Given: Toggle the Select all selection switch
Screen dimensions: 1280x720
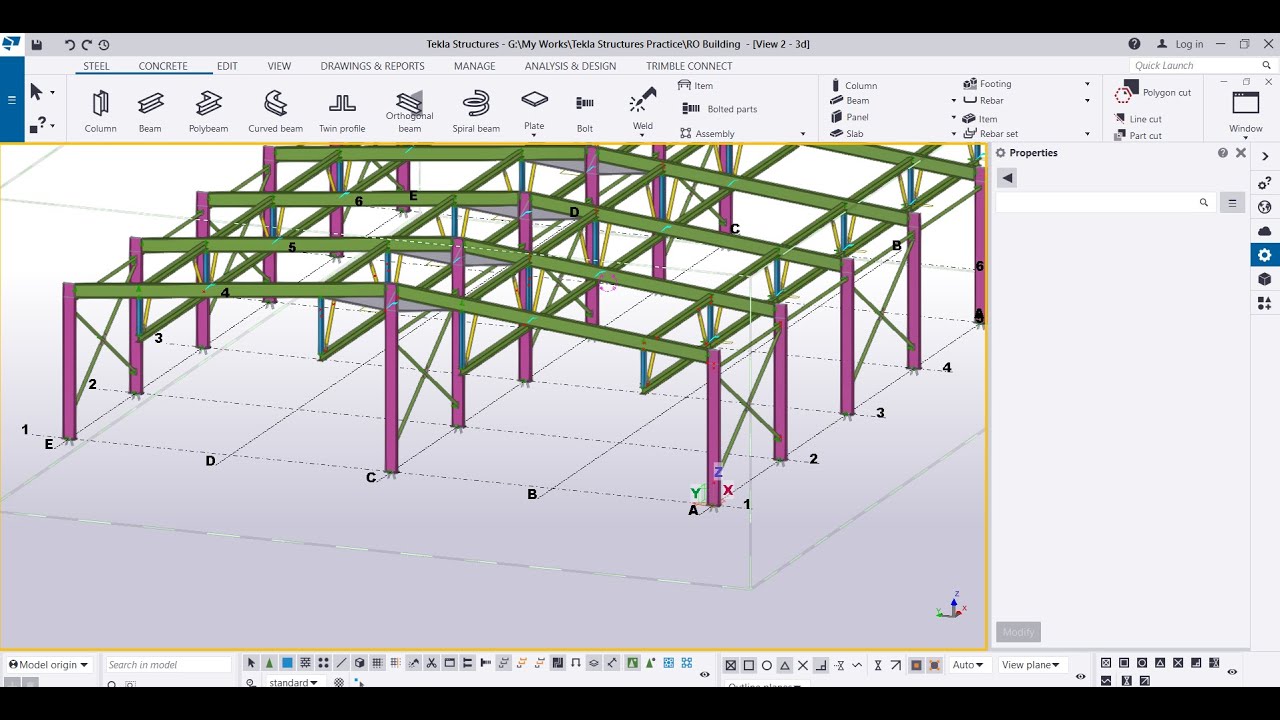Looking at the screenshot, I should (x=251, y=663).
